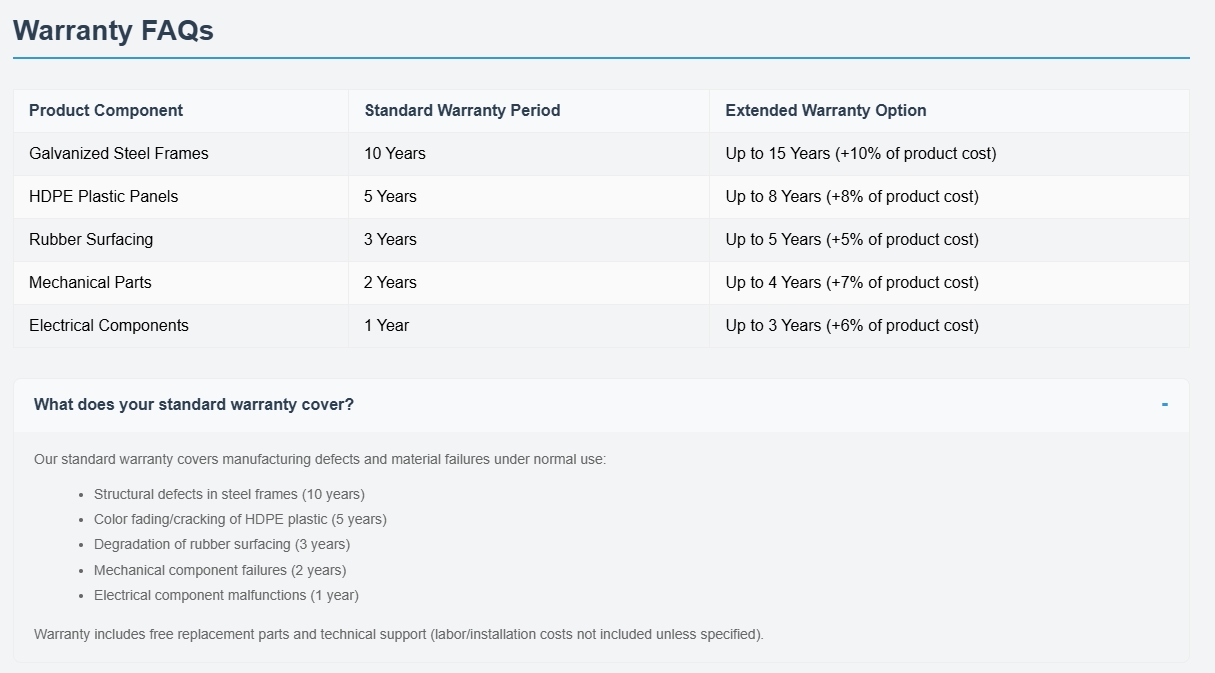Select the 'Up to 3 Years' extended cell
This screenshot has height=673, width=1215.
click(852, 326)
